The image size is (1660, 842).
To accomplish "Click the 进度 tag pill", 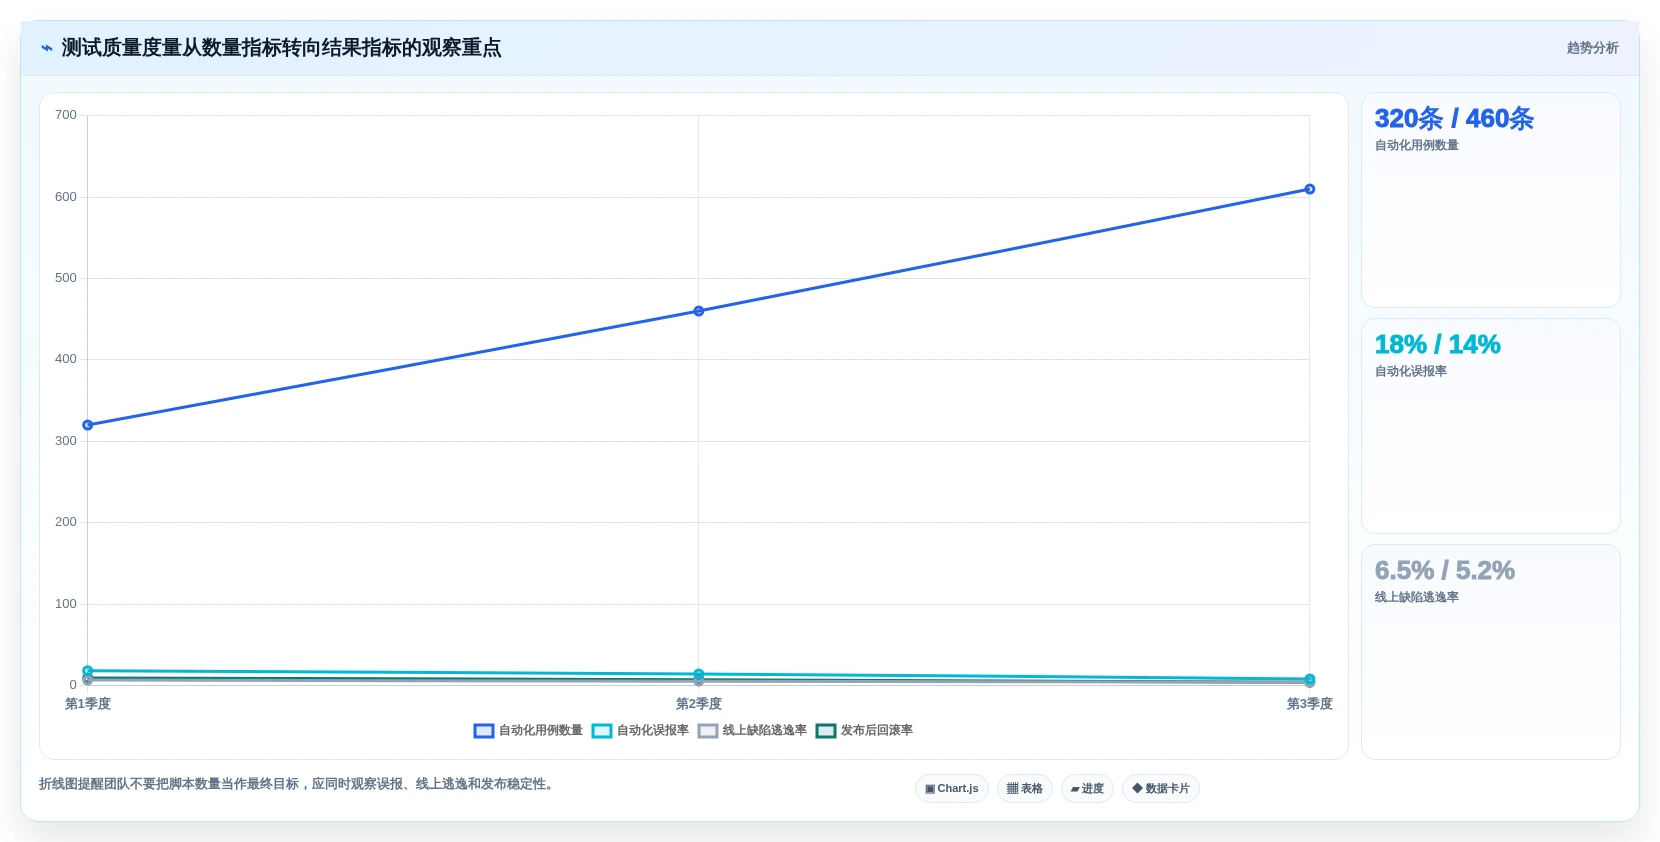I will [1087, 789].
